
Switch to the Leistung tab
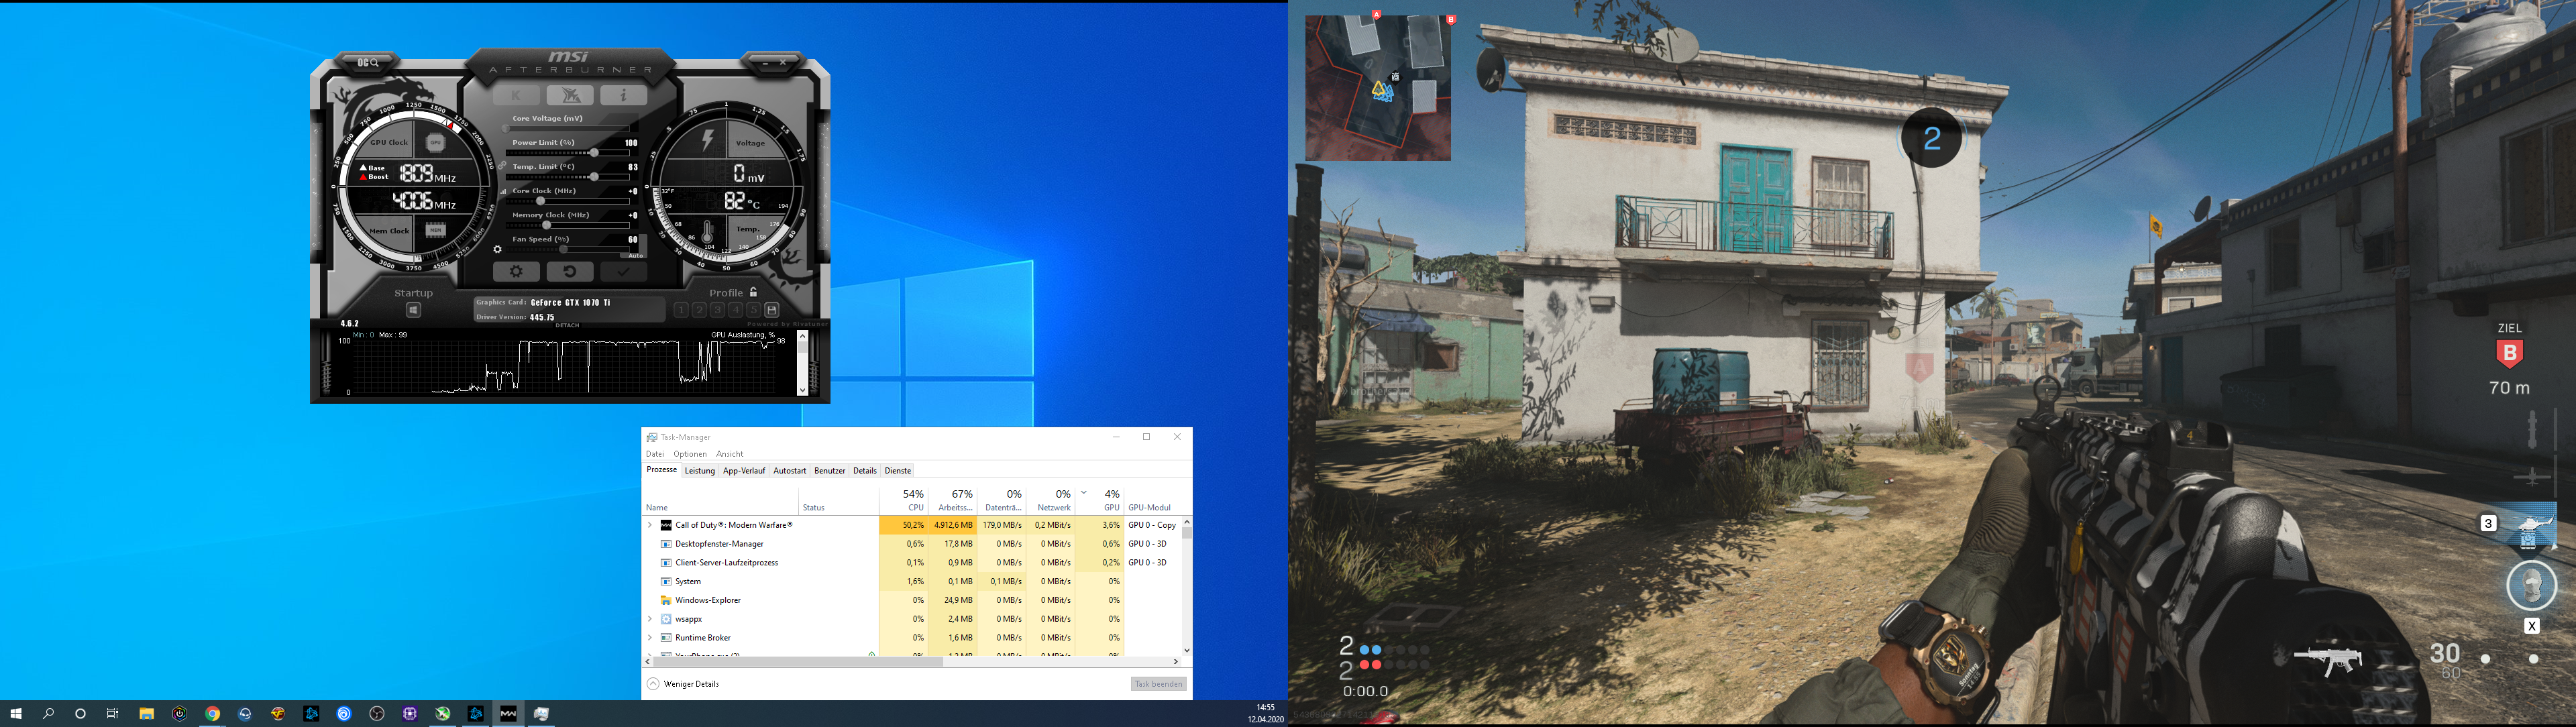point(699,471)
